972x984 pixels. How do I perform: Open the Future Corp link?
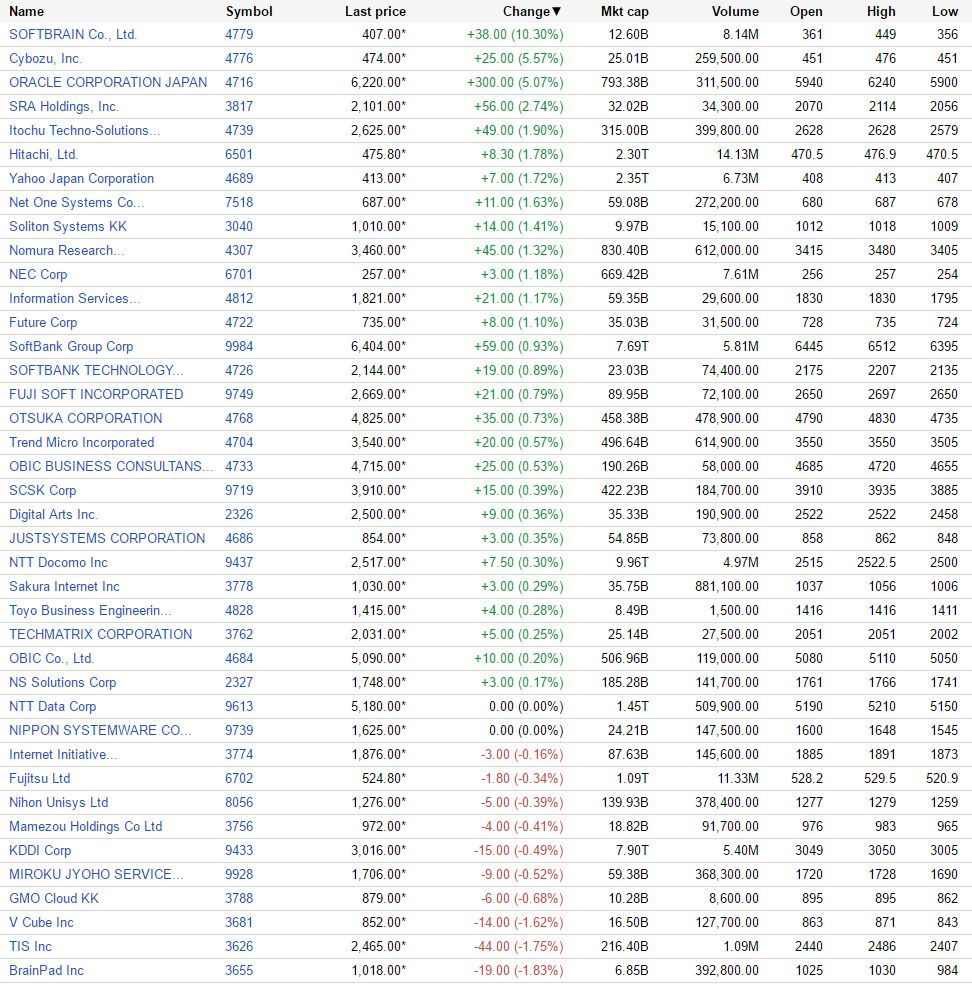43,323
